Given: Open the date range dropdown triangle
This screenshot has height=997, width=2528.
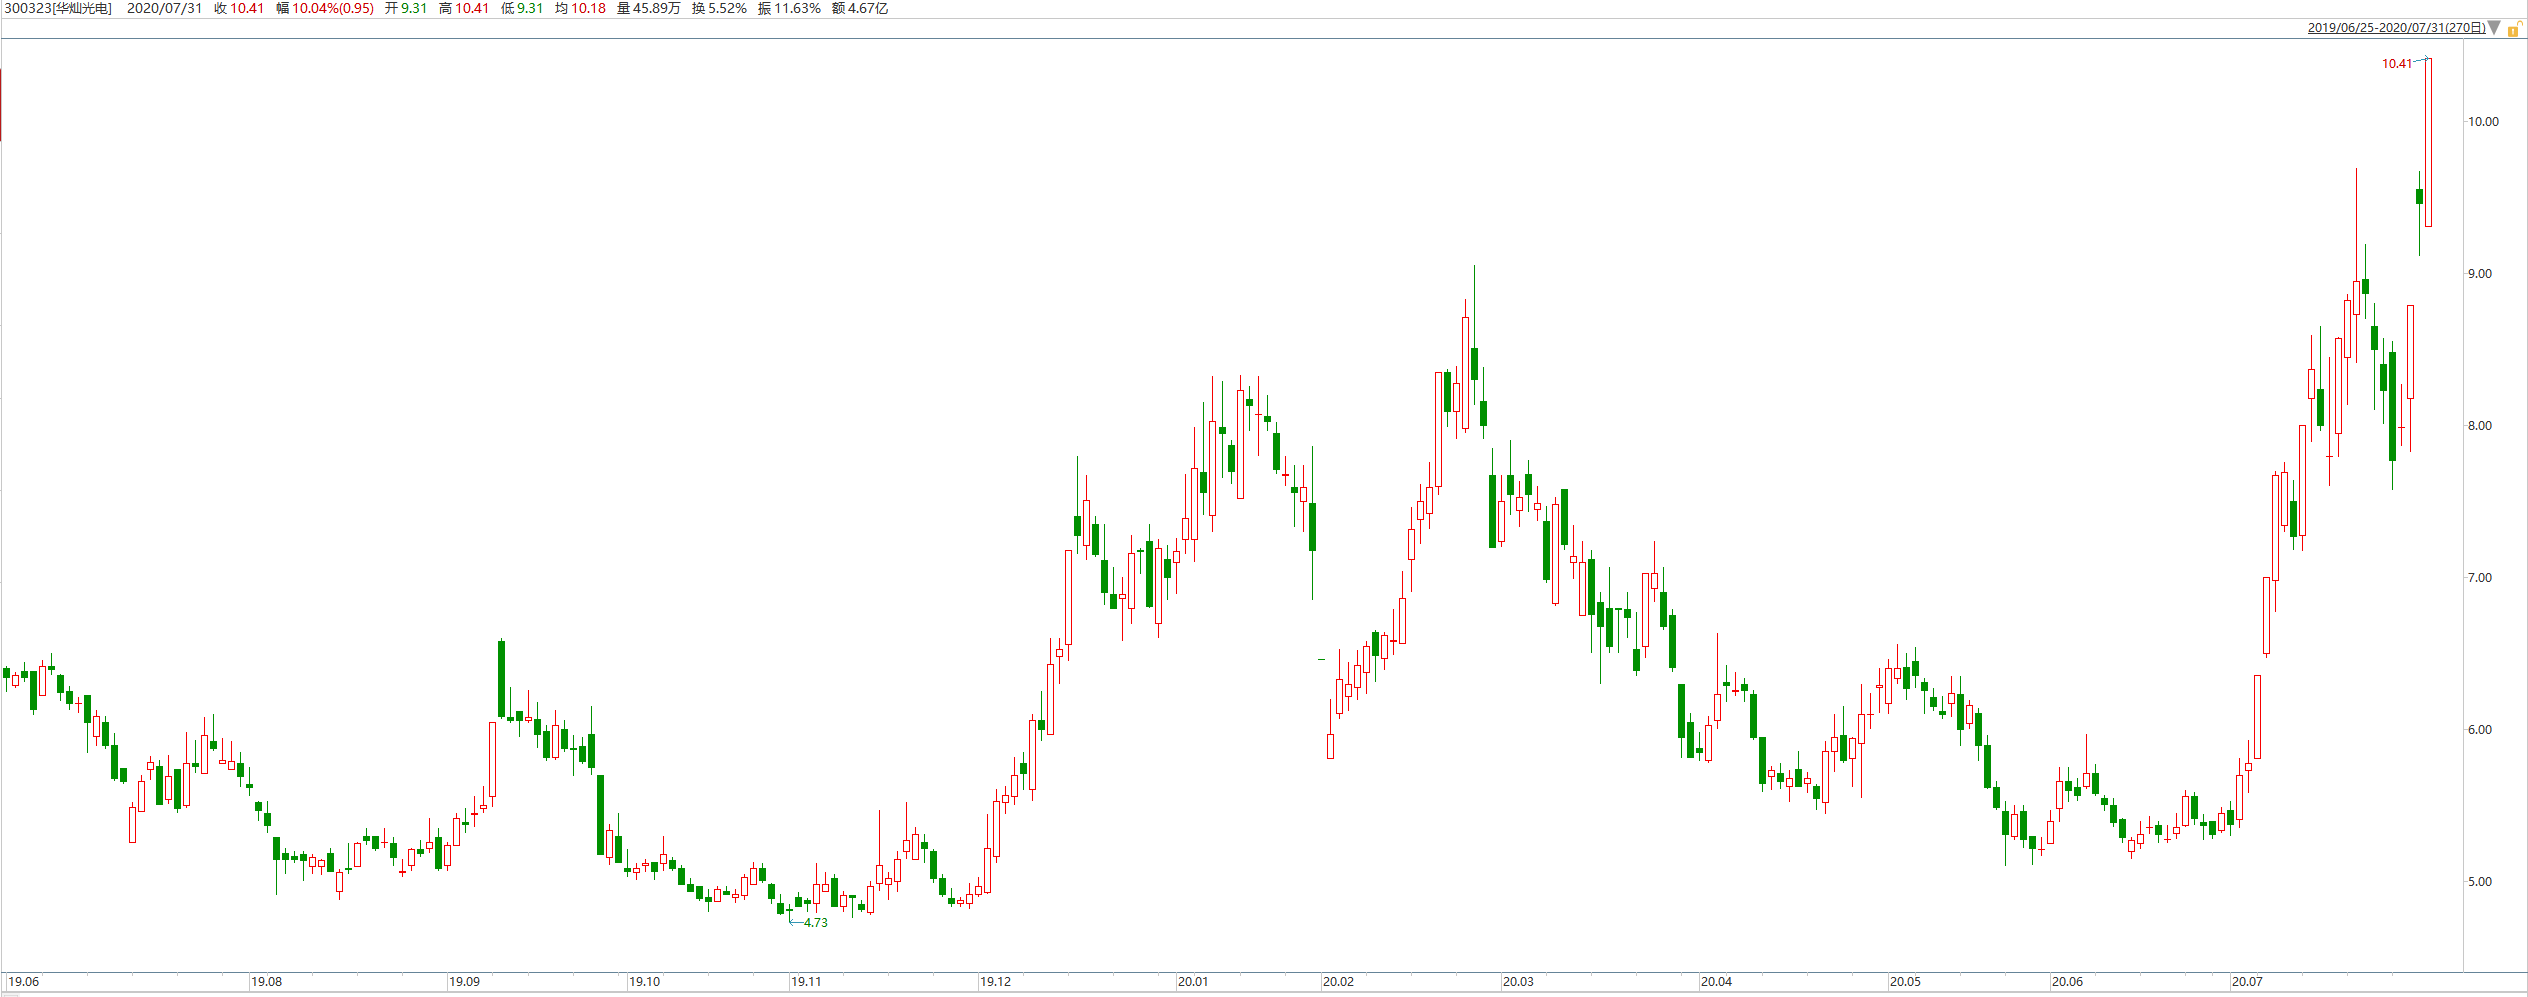Looking at the screenshot, I should tap(2494, 27).
